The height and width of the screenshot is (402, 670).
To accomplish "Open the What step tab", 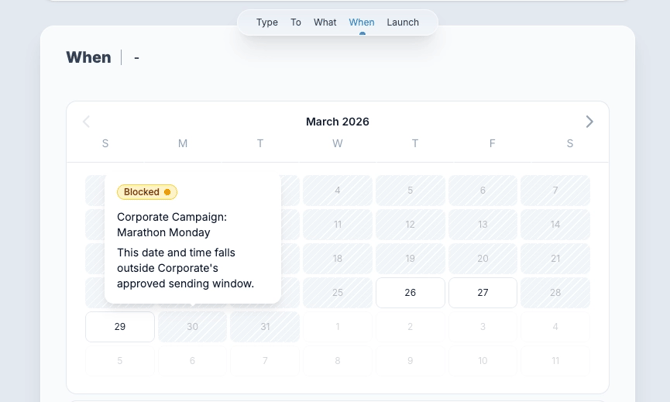I will 325,22.
